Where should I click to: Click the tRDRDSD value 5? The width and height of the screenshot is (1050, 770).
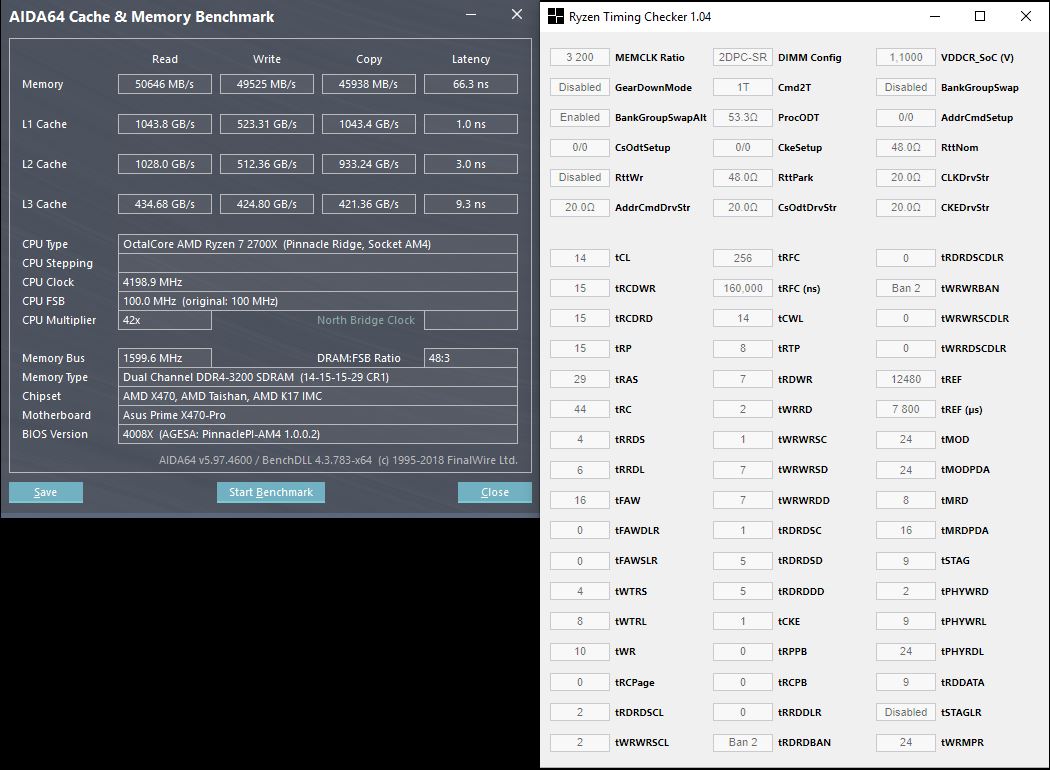[x=743, y=560]
